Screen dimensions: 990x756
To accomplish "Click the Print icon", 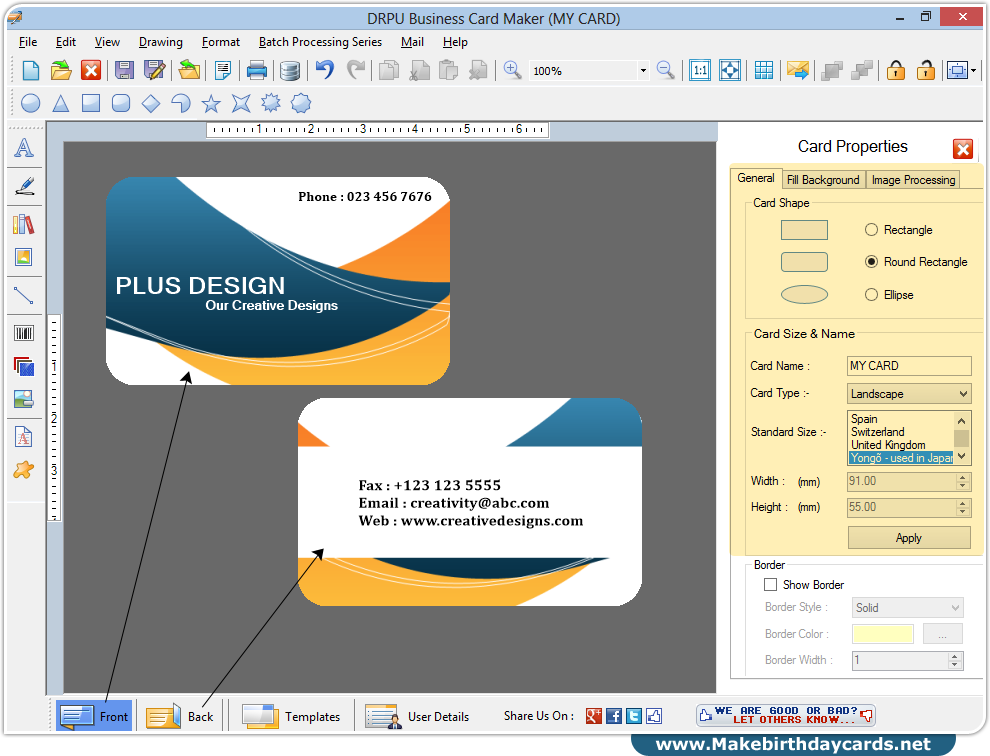I will coord(256,70).
